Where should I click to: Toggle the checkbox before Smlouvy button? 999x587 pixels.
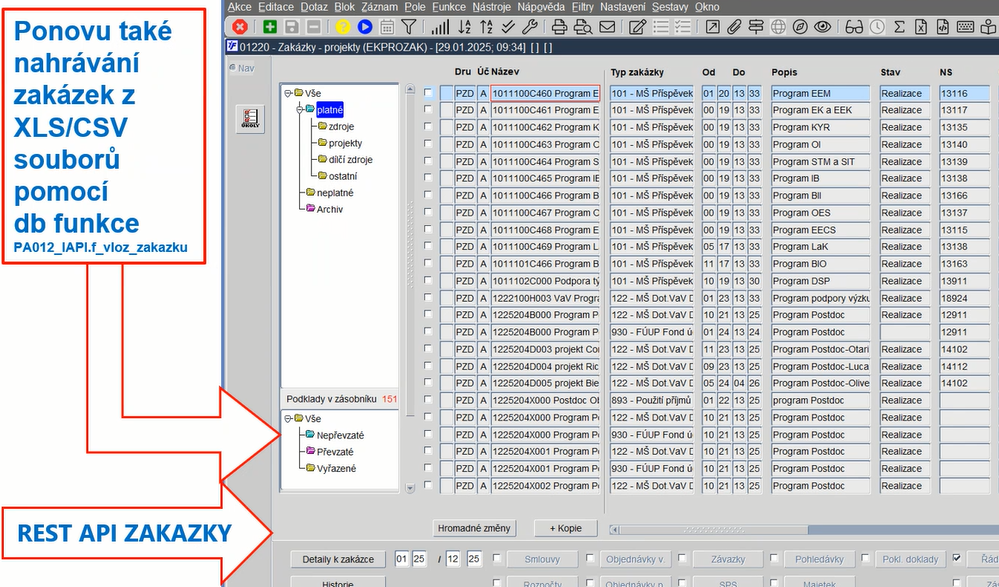[497, 558]
